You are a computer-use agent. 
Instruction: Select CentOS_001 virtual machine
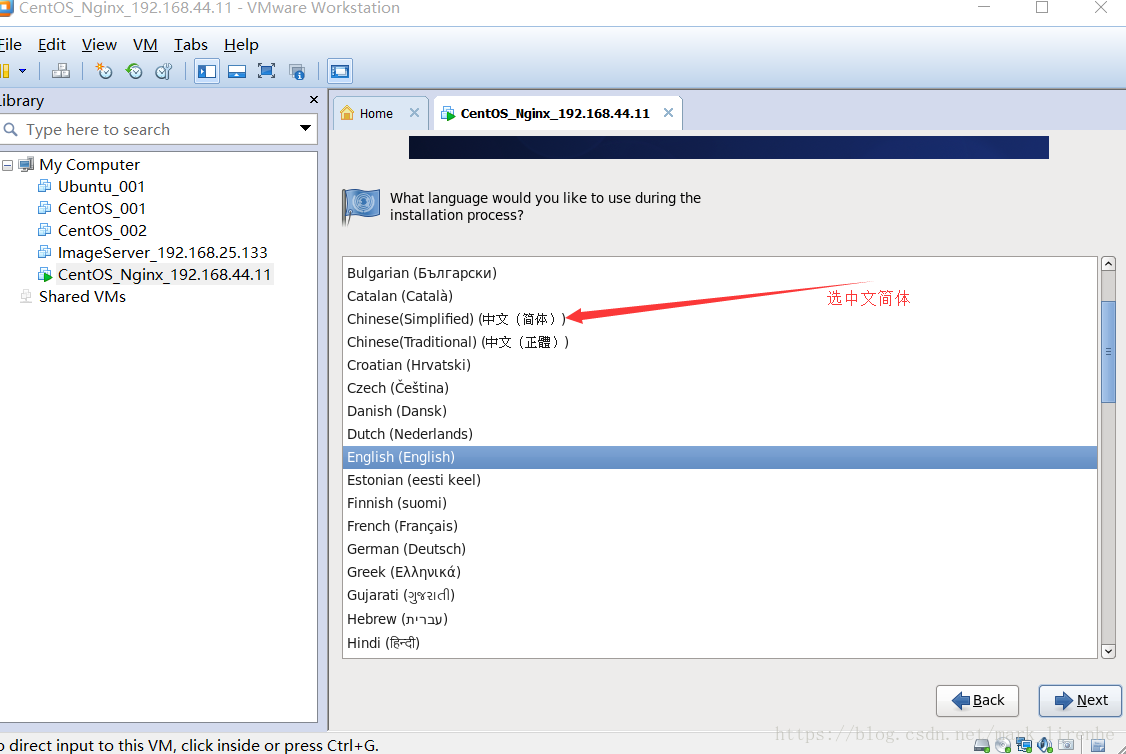[101, 209]
